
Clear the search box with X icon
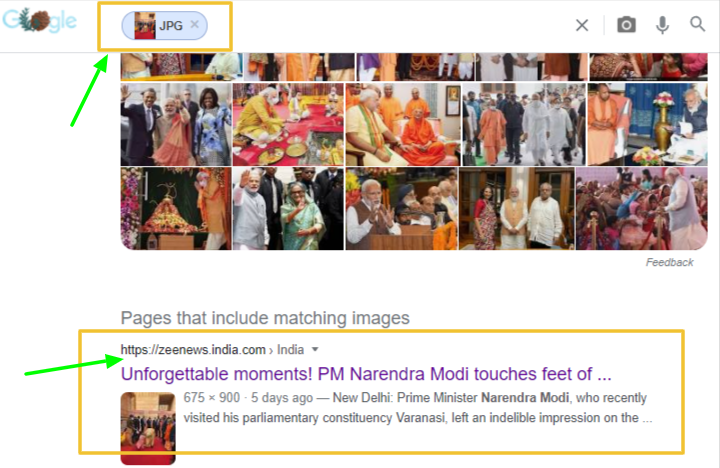(582, 25)
